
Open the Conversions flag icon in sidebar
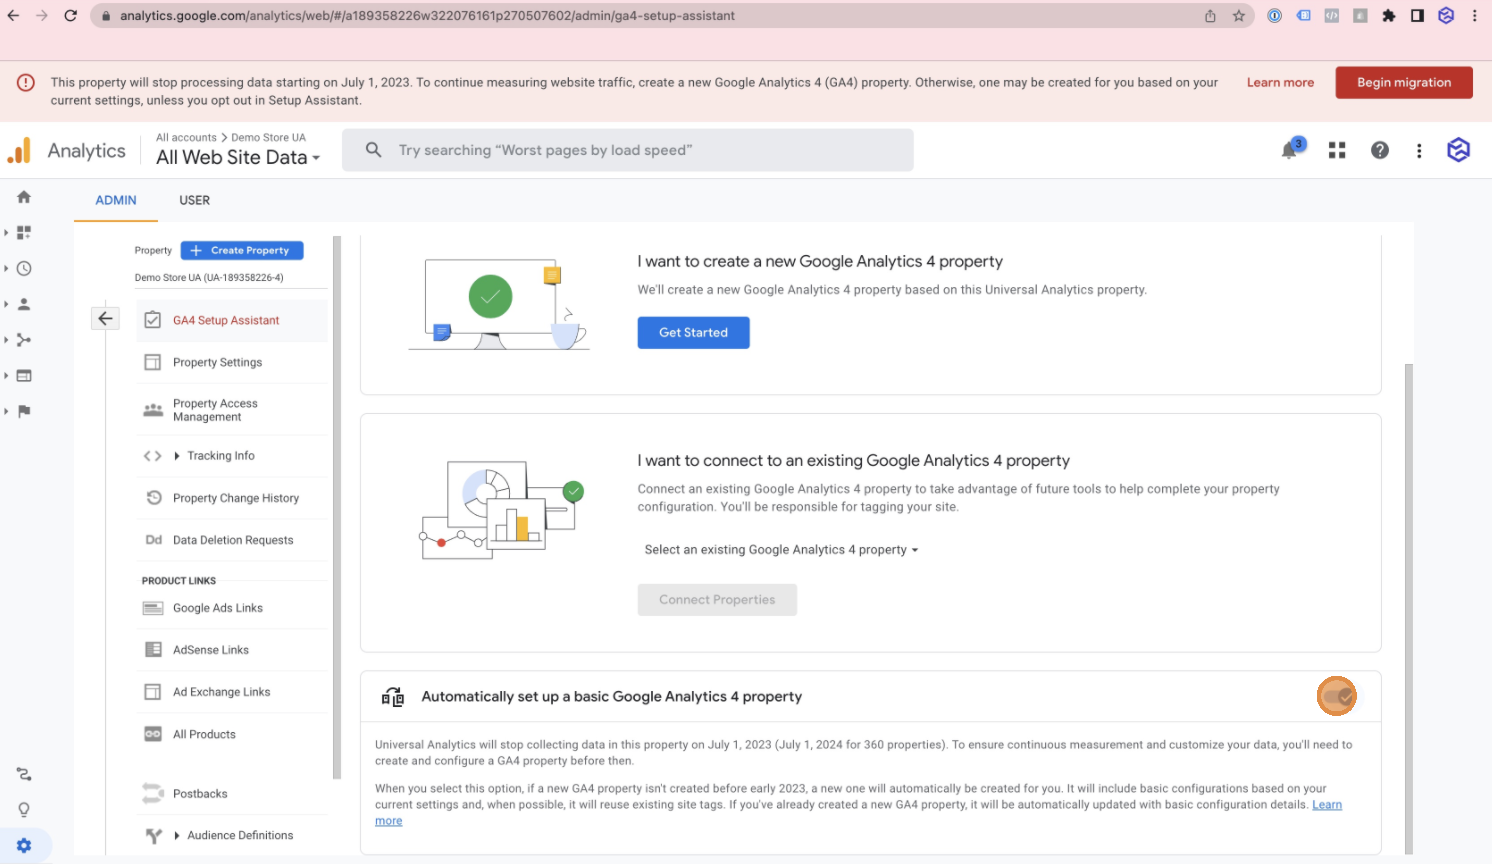(24, 411)
